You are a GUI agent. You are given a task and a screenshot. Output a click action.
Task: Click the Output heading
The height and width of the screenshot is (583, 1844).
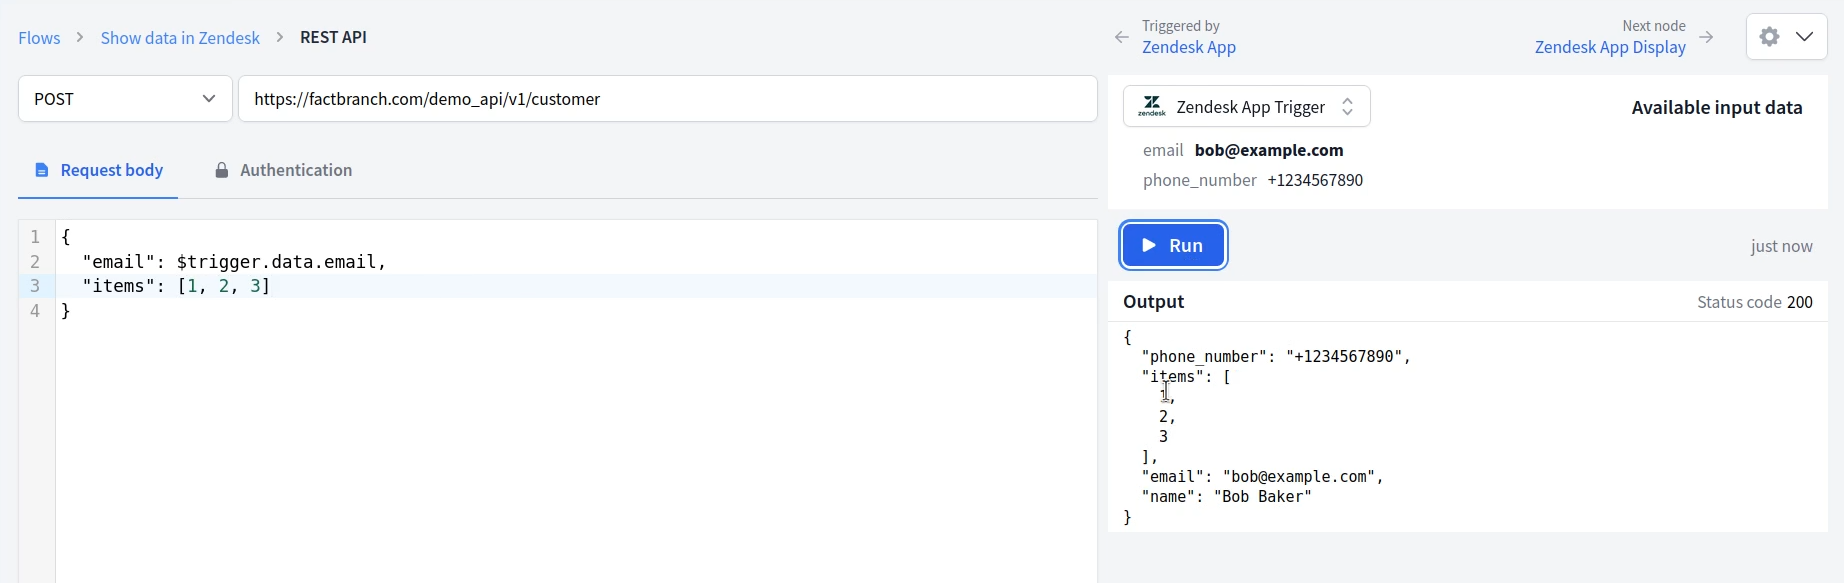(1153, 301)
